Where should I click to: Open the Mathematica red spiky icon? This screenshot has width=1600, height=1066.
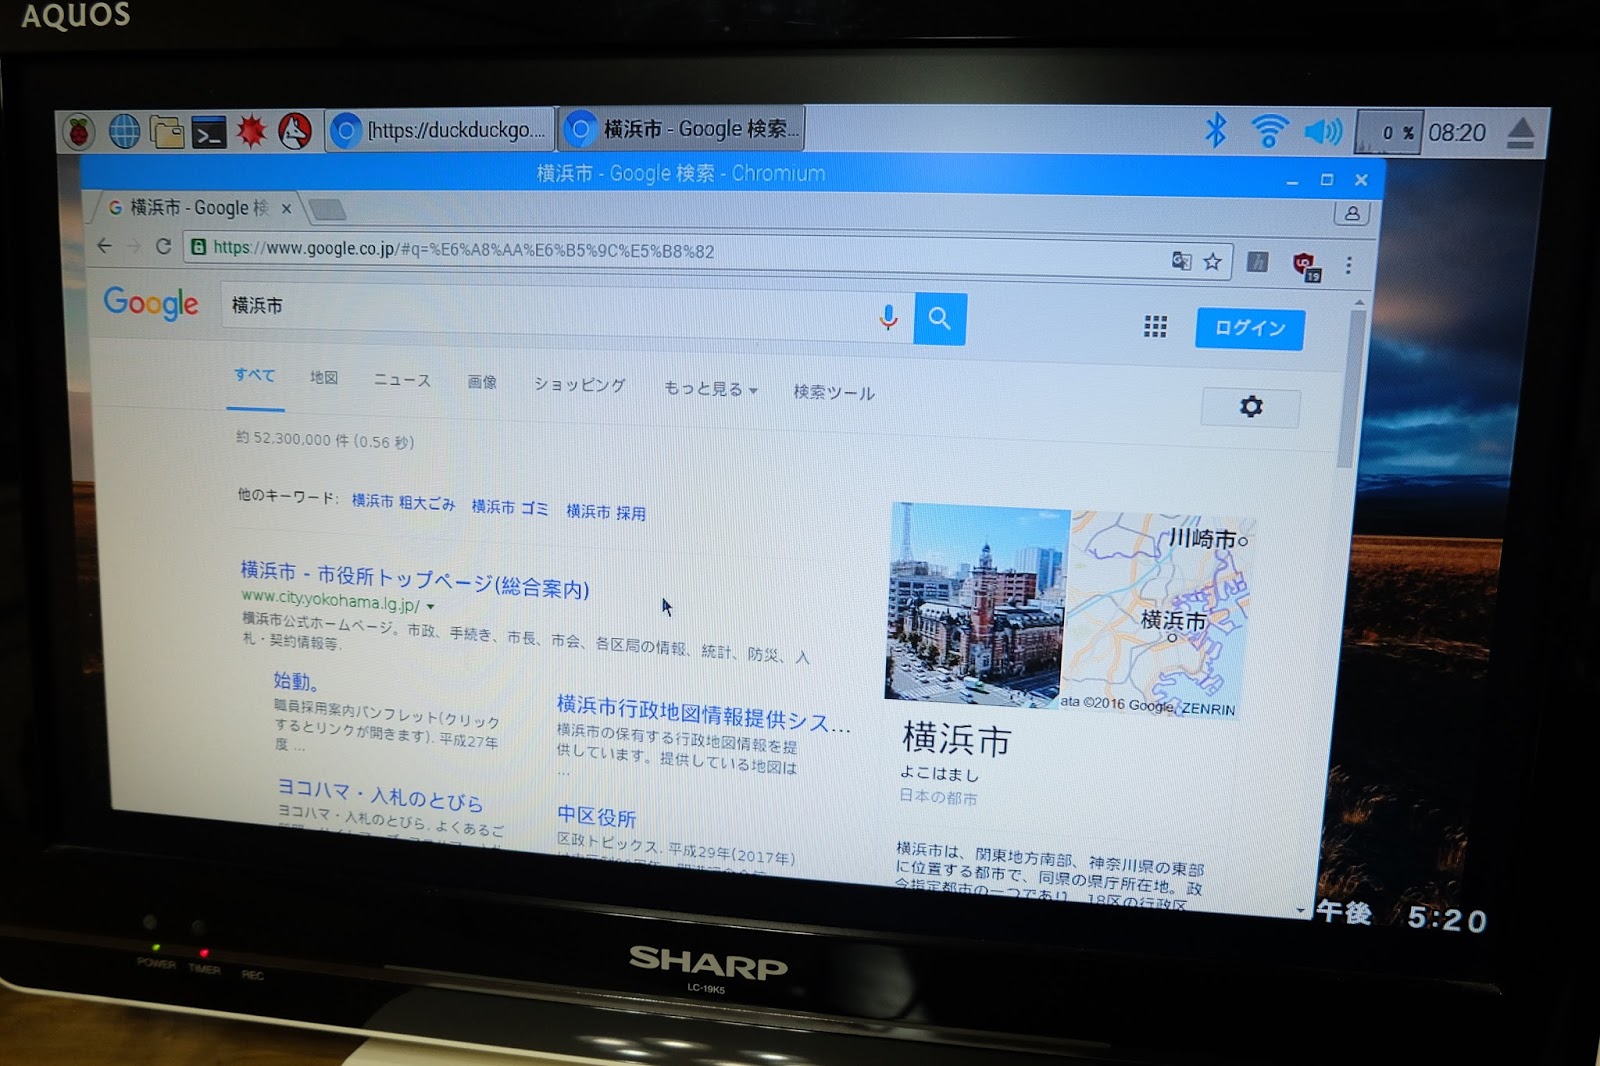251,131
